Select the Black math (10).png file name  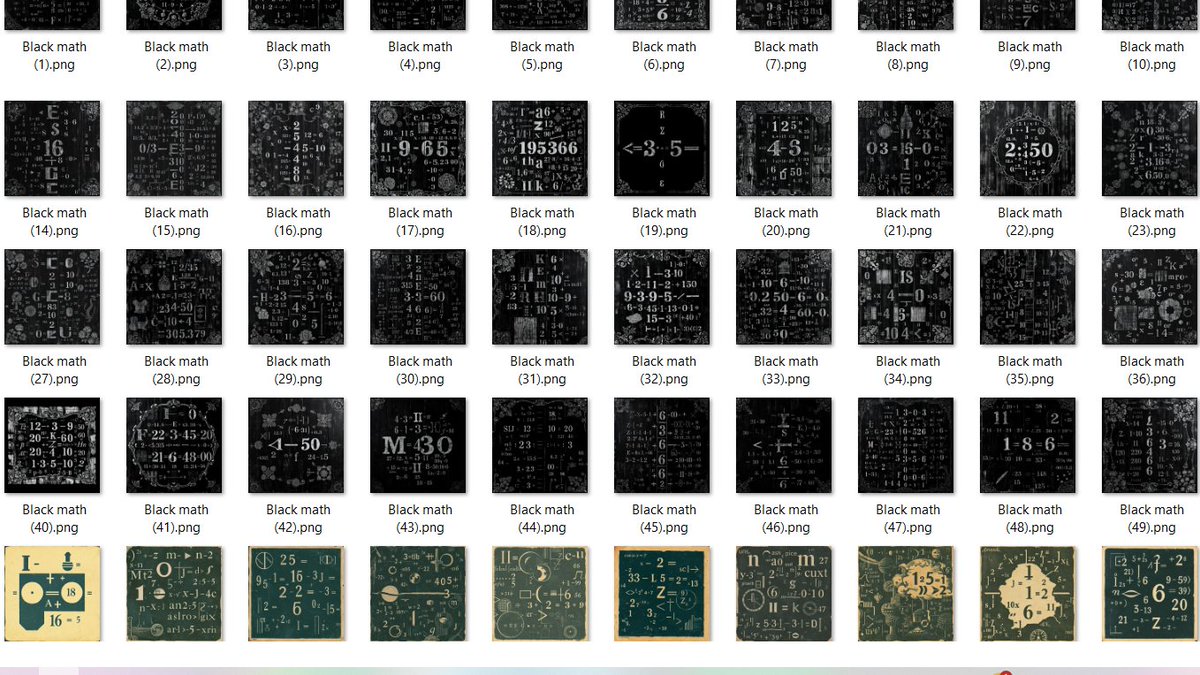click(x=1152, y=56)
